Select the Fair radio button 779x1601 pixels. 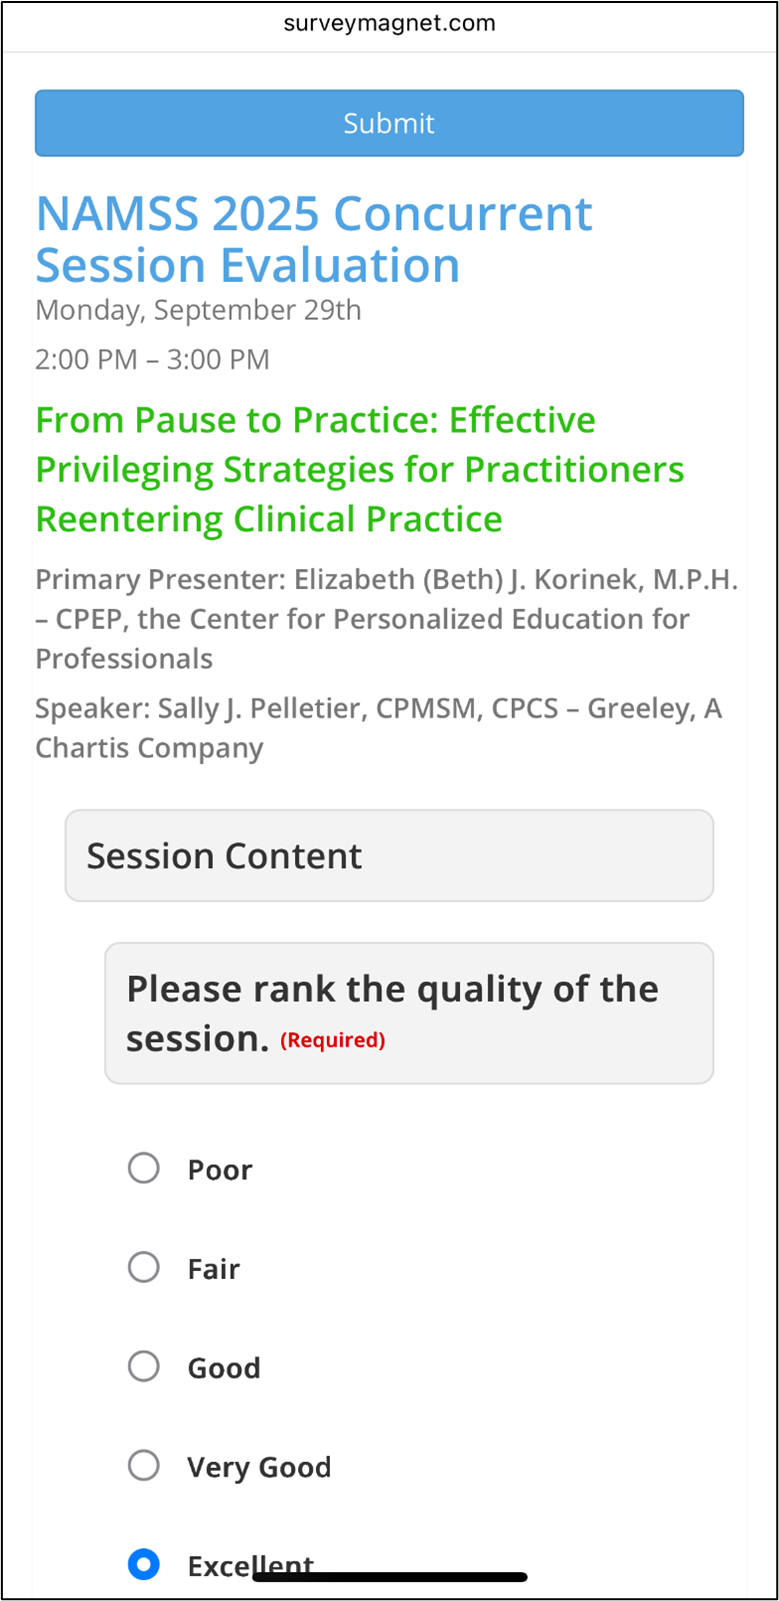coord(144,1267)
